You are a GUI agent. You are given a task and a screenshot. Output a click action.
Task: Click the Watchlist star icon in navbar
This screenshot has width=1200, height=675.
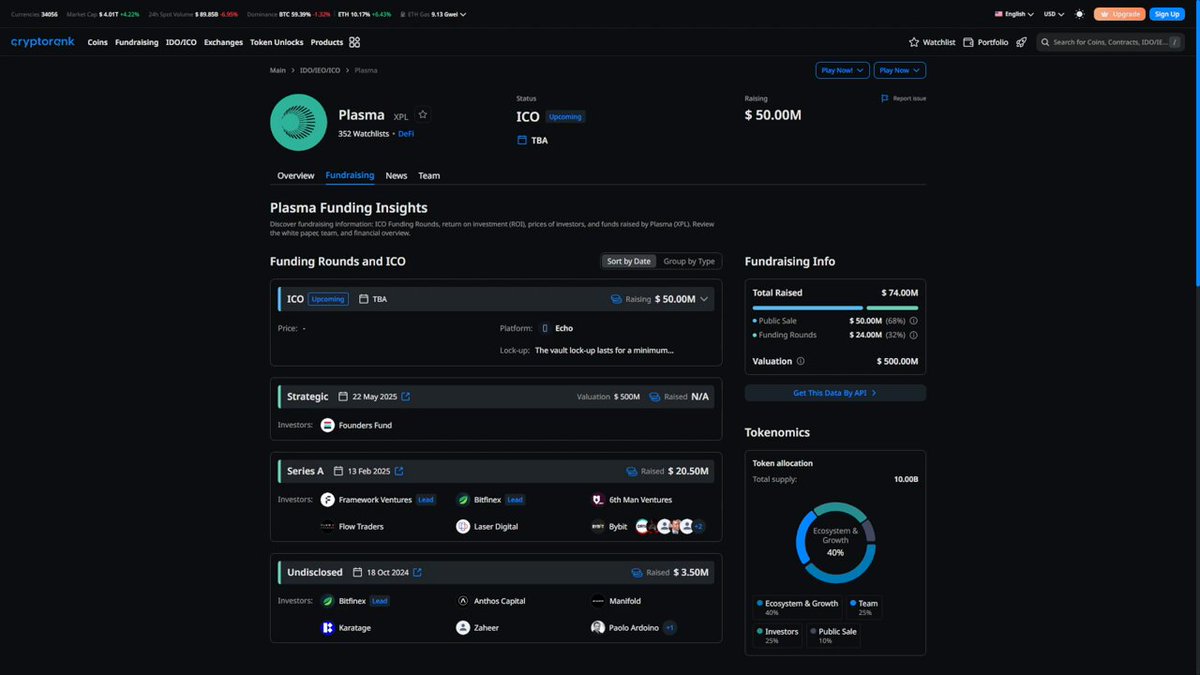click(x=914, y=42)
